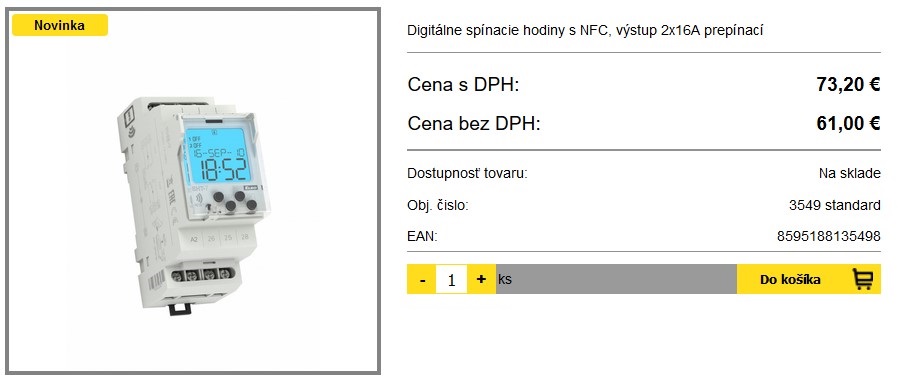Click the ks unit label

click(505, 279)
